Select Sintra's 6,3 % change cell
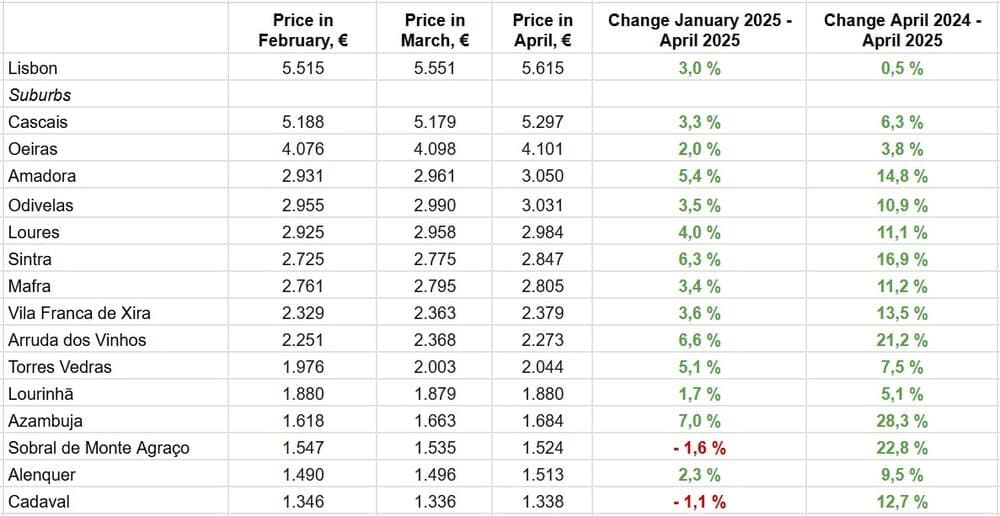The height and width of the screenshot is (516, 1000). coord(699,259)
